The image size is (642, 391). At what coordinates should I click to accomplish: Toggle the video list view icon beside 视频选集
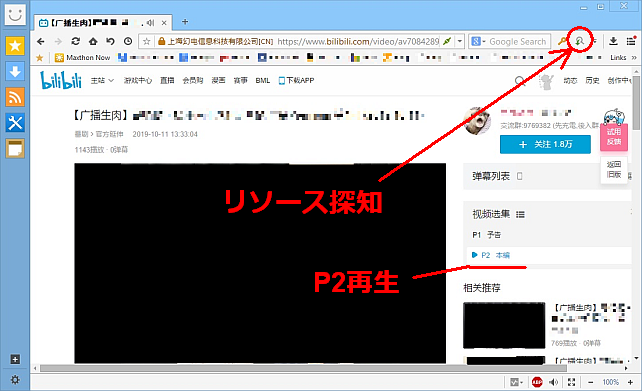click(x=520, y=214)
